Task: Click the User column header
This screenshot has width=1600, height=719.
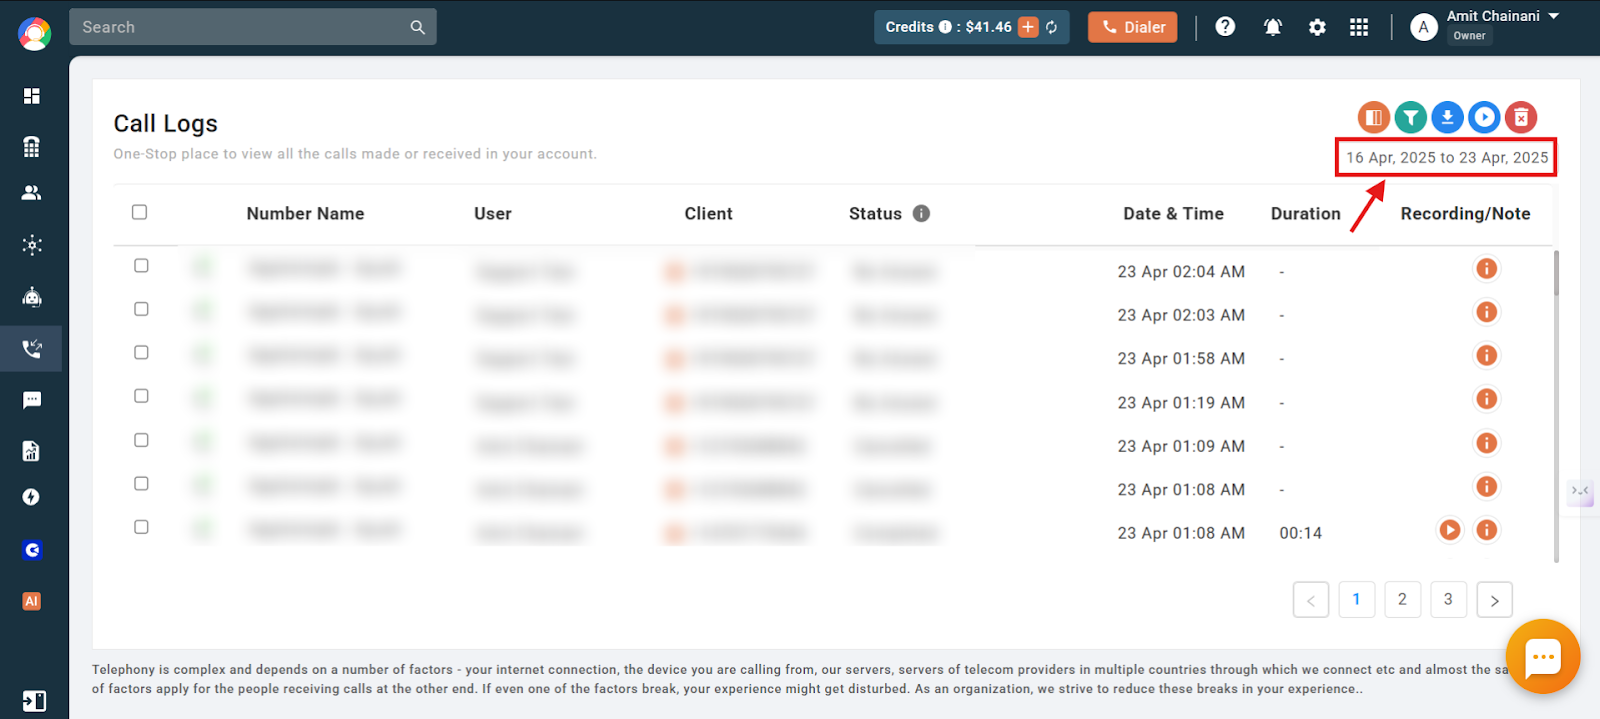Action: (x=492, y=213)
